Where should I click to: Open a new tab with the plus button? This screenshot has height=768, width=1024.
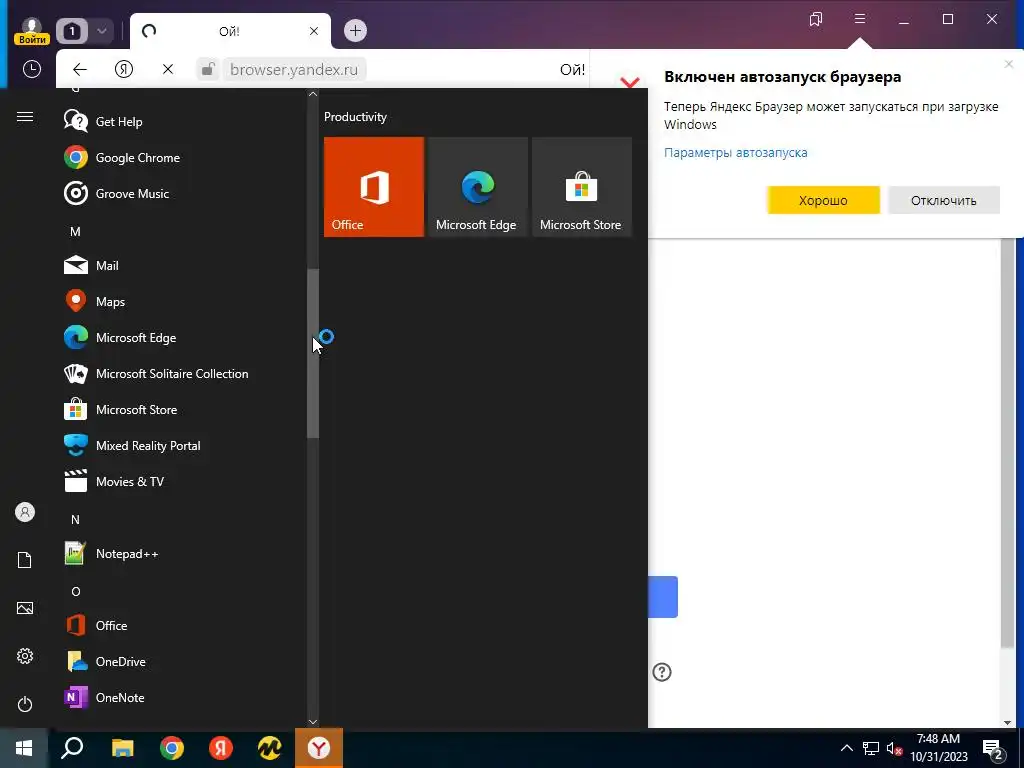[355, 31]
